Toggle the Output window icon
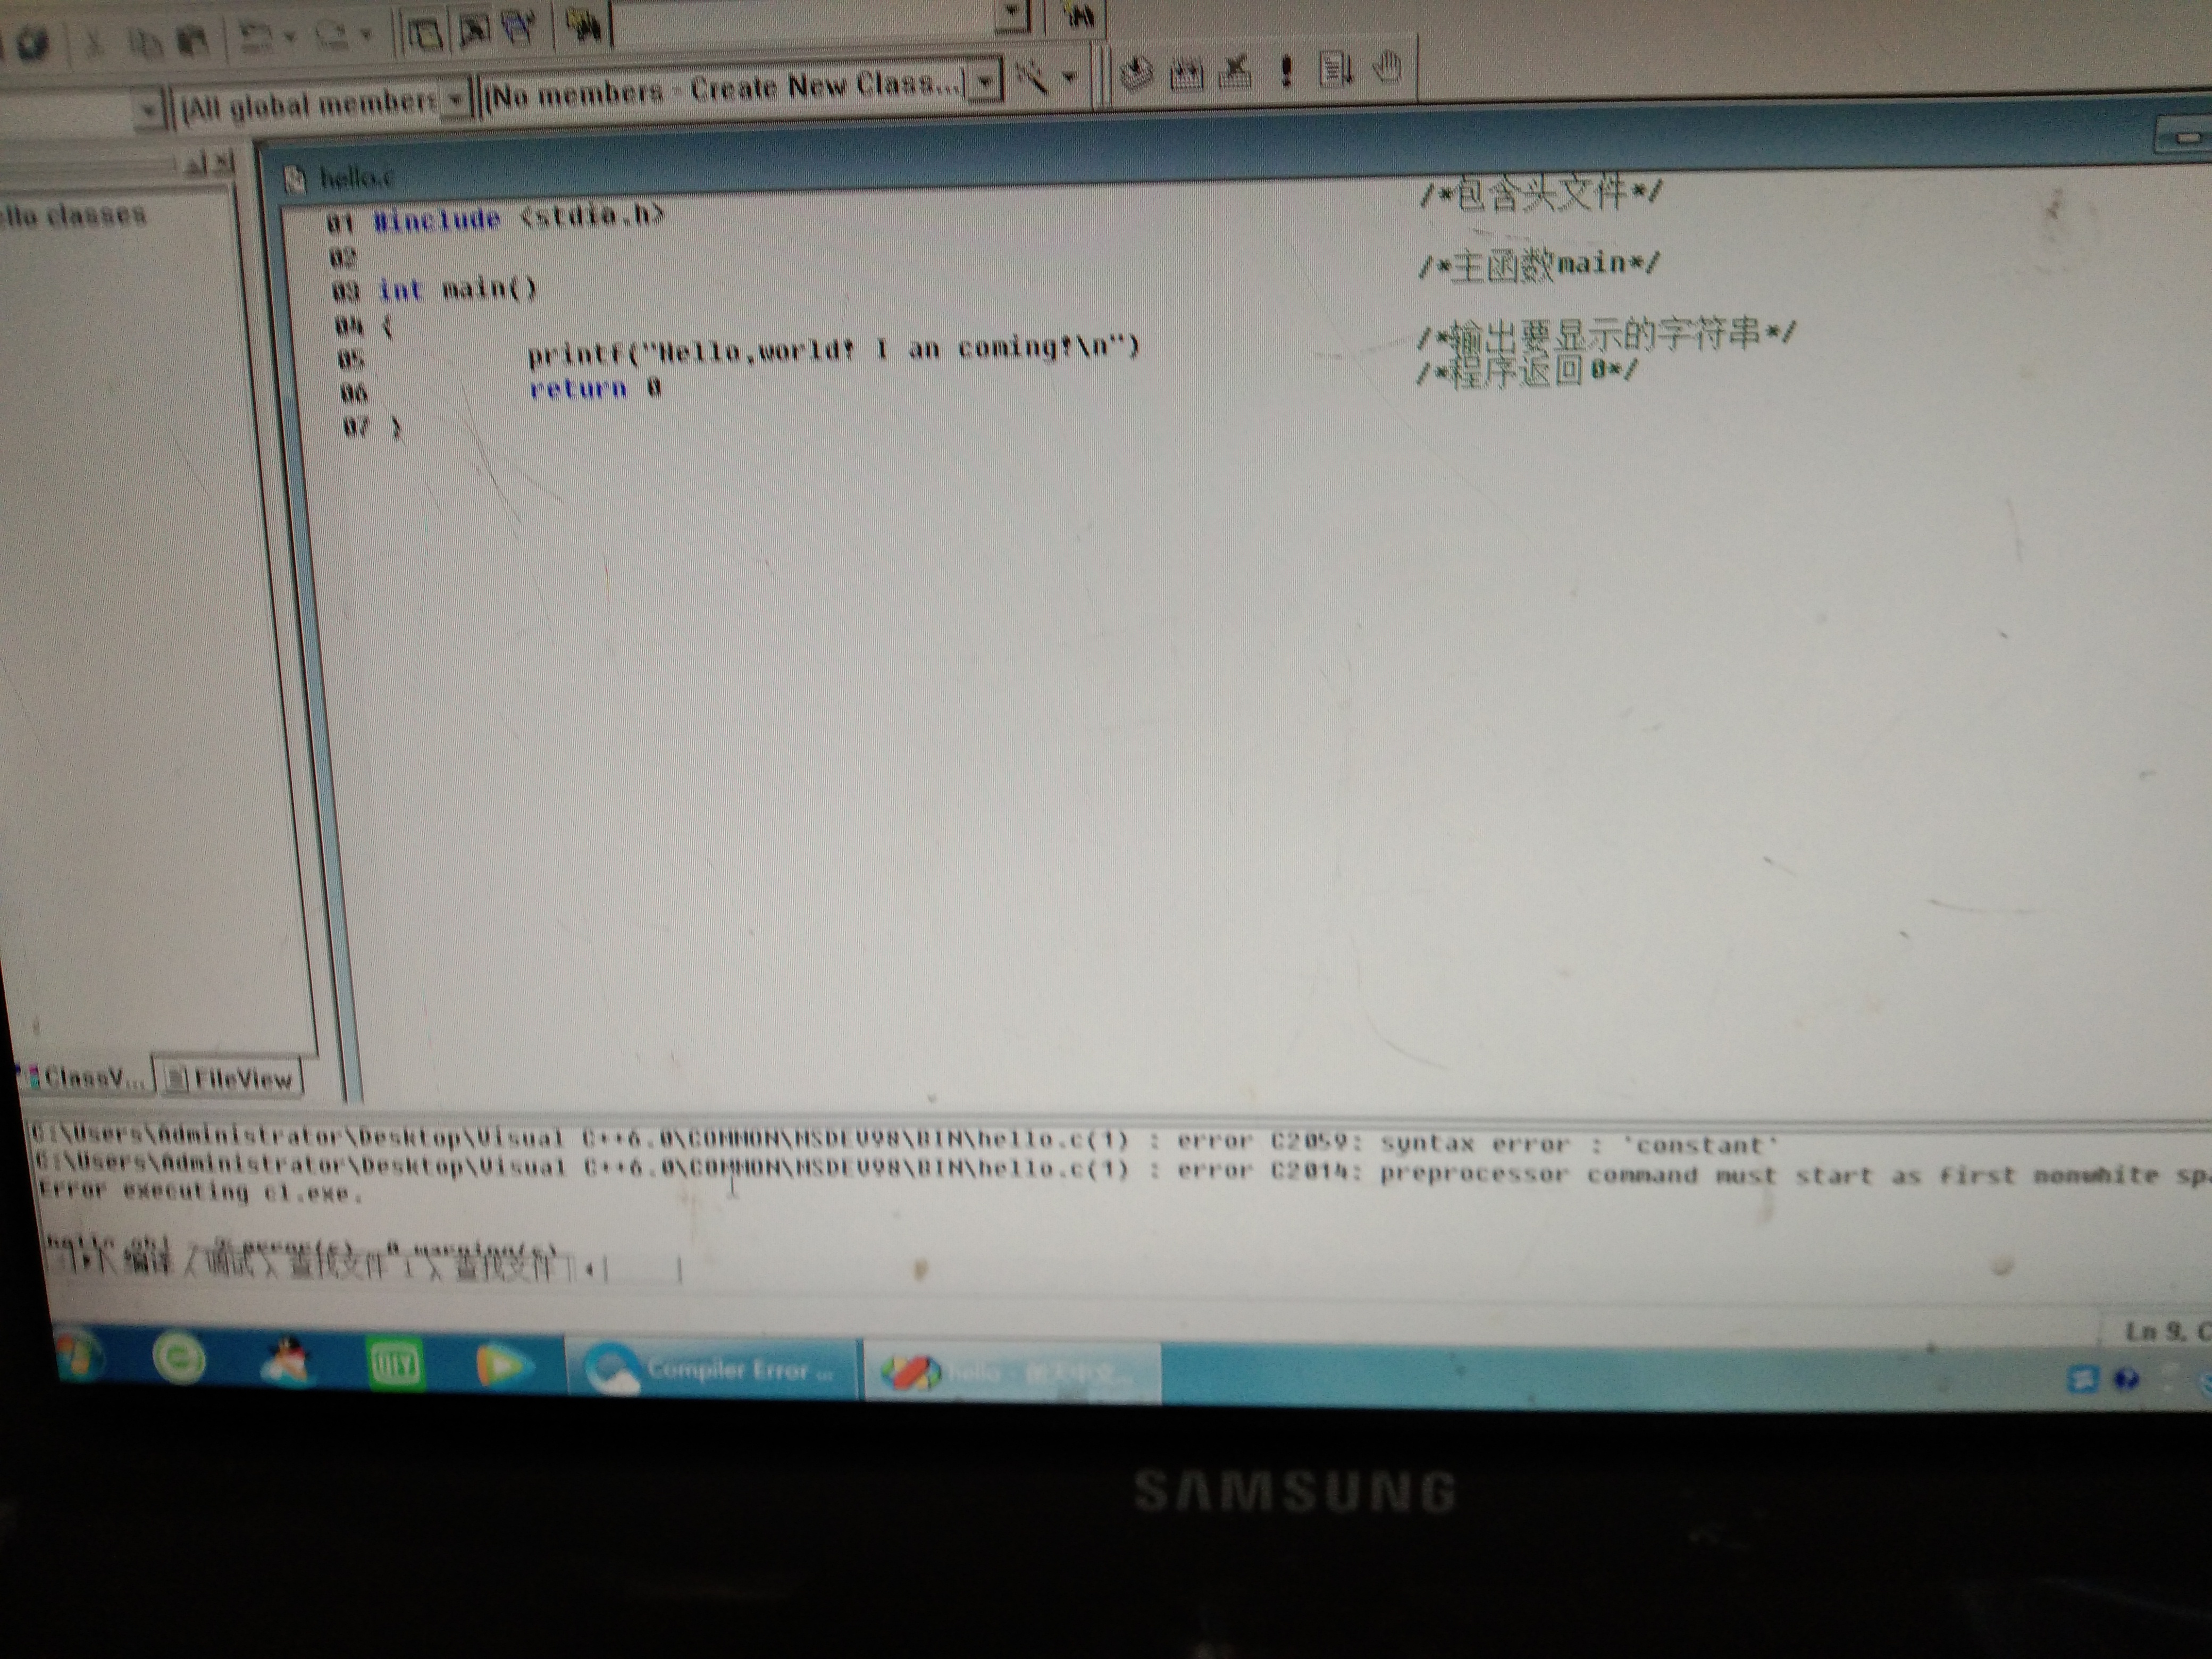This screenshot has width=2212, height=1659. tap(474, 31)
